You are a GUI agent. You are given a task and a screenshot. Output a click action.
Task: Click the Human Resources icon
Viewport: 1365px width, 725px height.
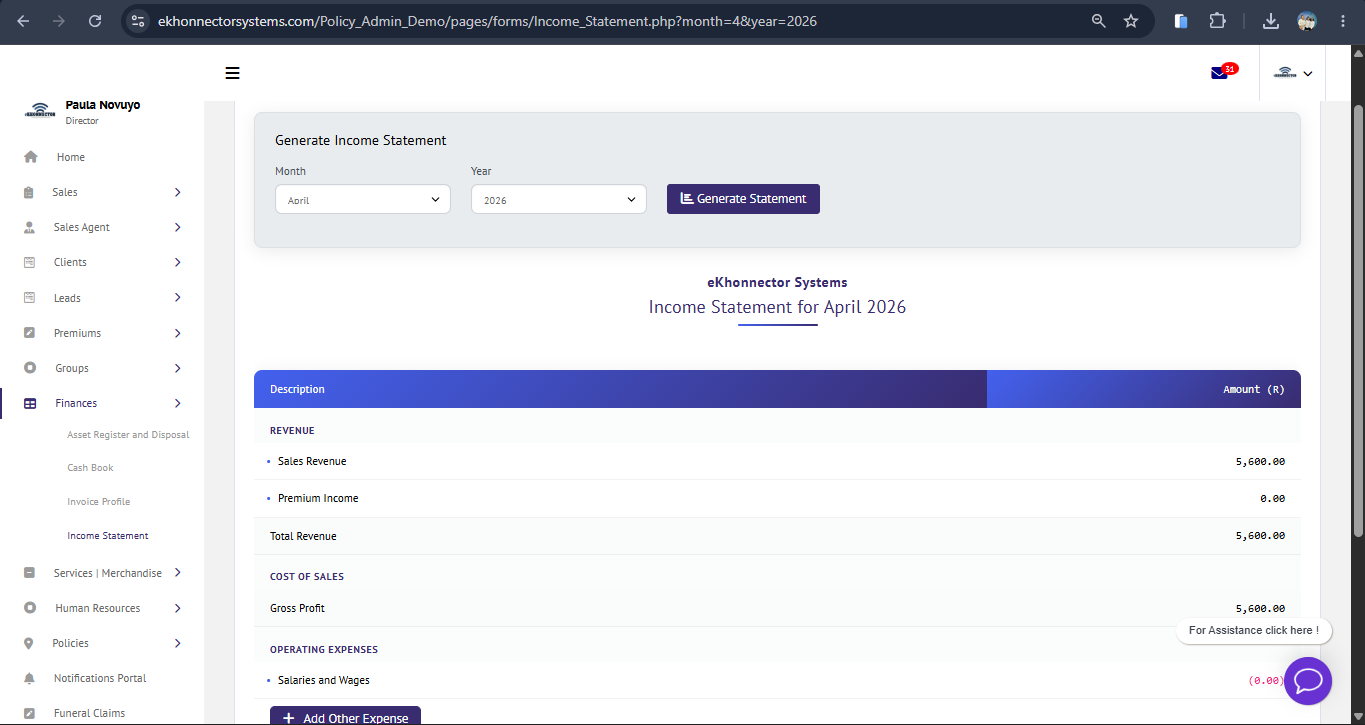tap(30, 608)
